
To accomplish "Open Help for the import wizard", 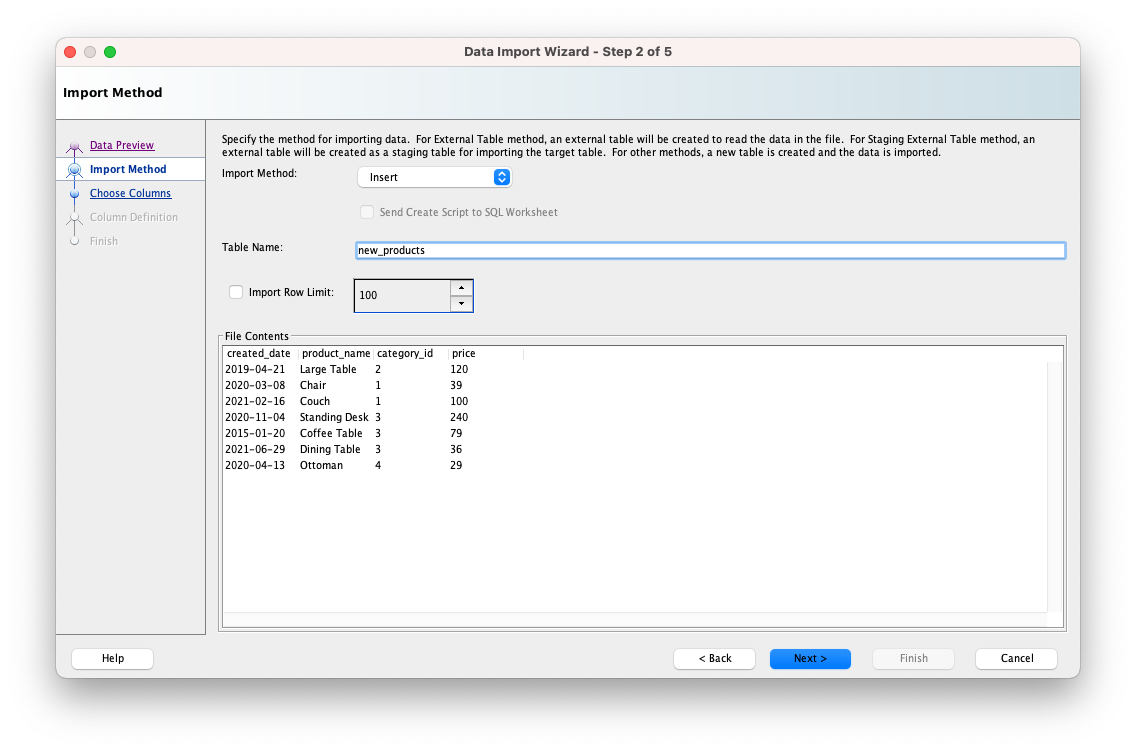I will [113, 658].
